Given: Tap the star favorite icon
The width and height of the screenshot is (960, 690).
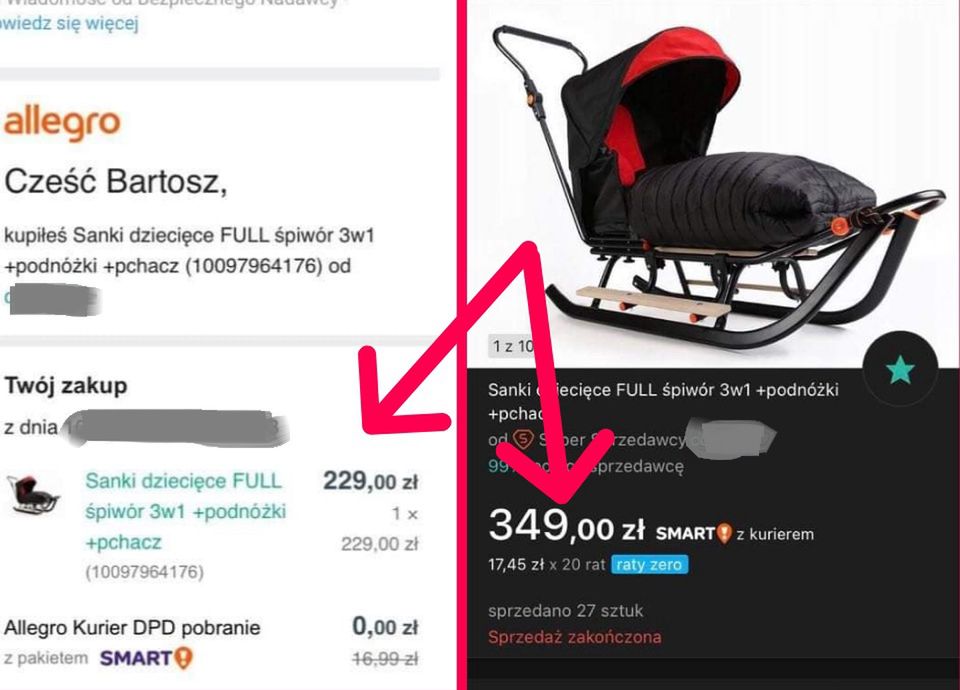Looking at the screenshot, I should coord(900,370).
